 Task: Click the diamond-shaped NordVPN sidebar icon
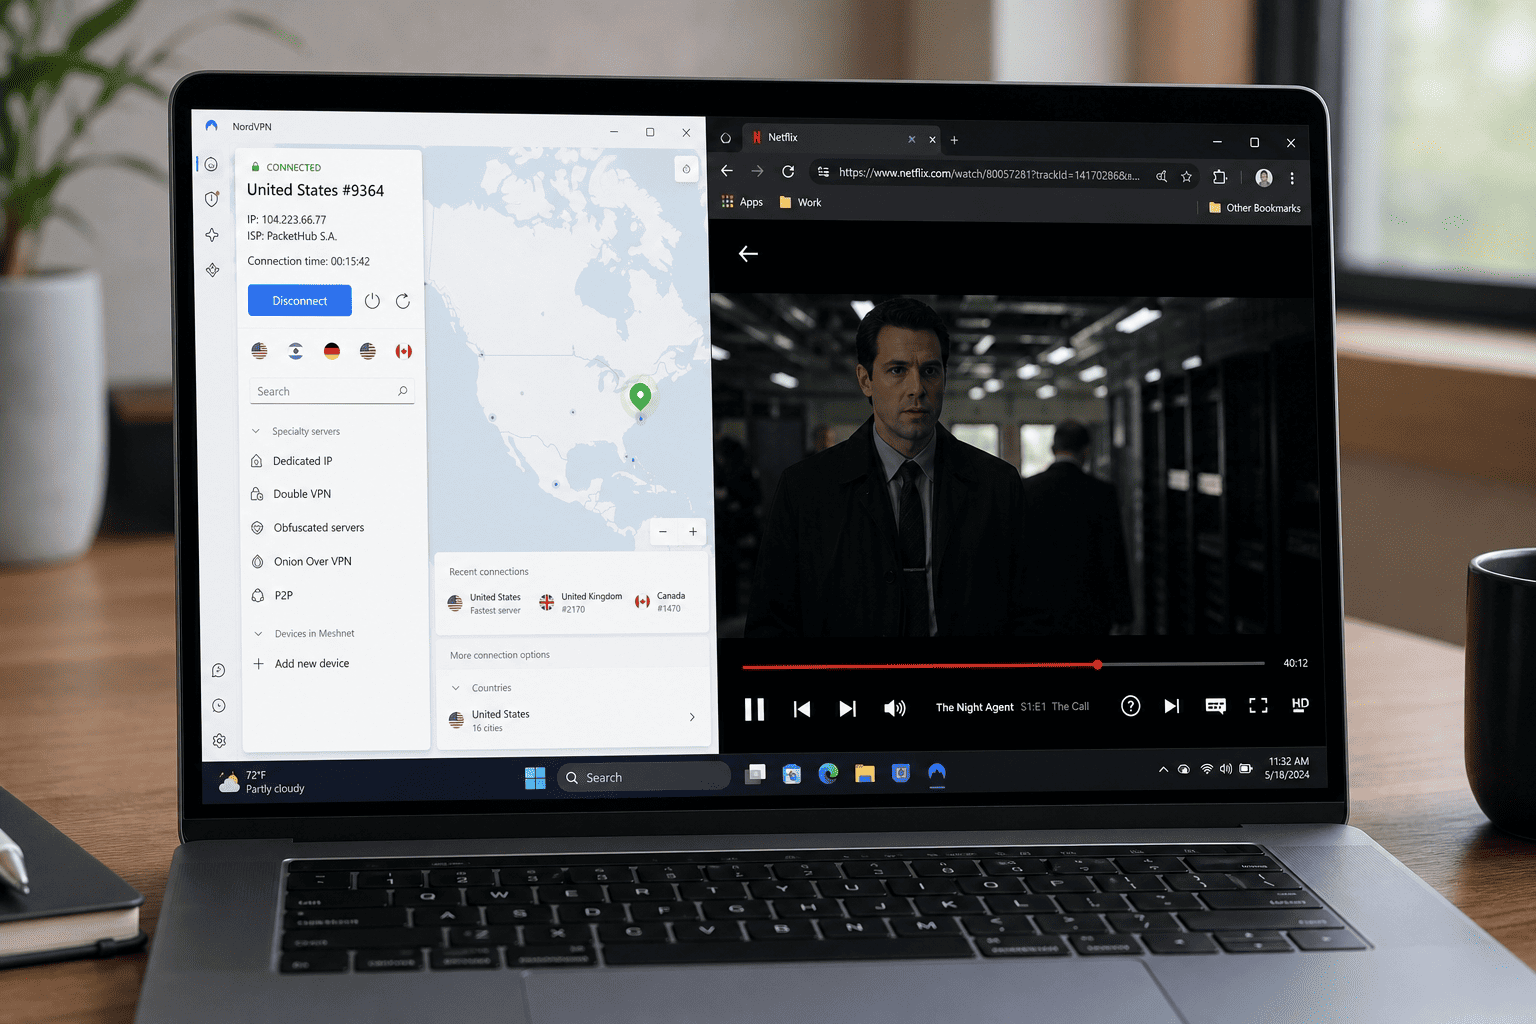(x=212, y=270)
